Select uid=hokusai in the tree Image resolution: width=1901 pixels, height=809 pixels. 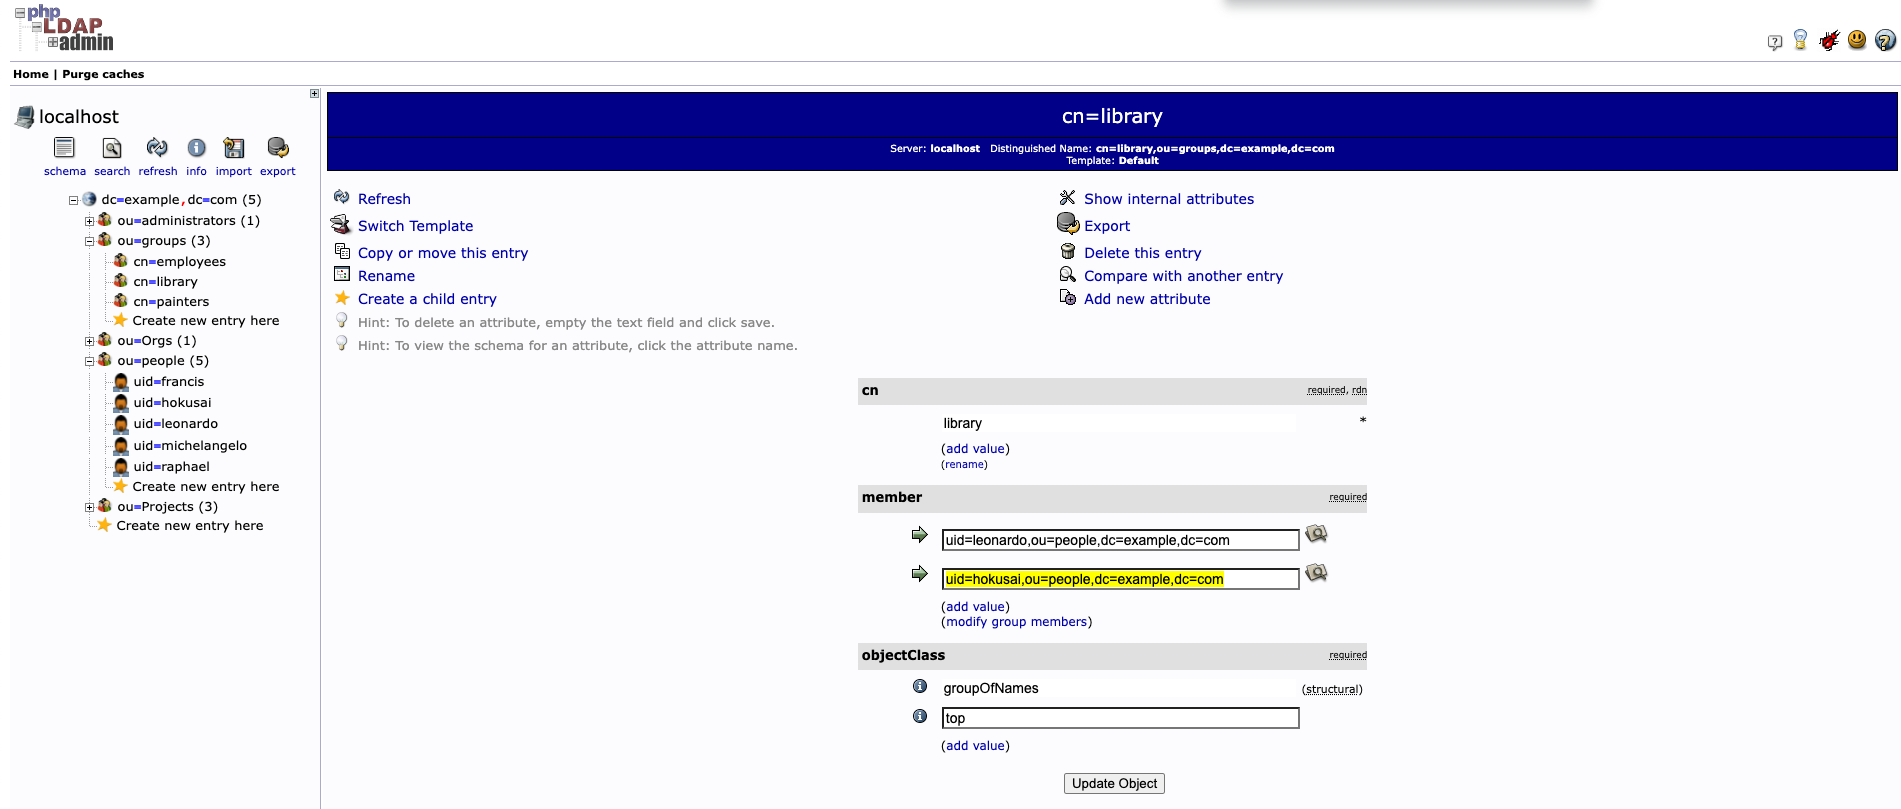point(172,403)
